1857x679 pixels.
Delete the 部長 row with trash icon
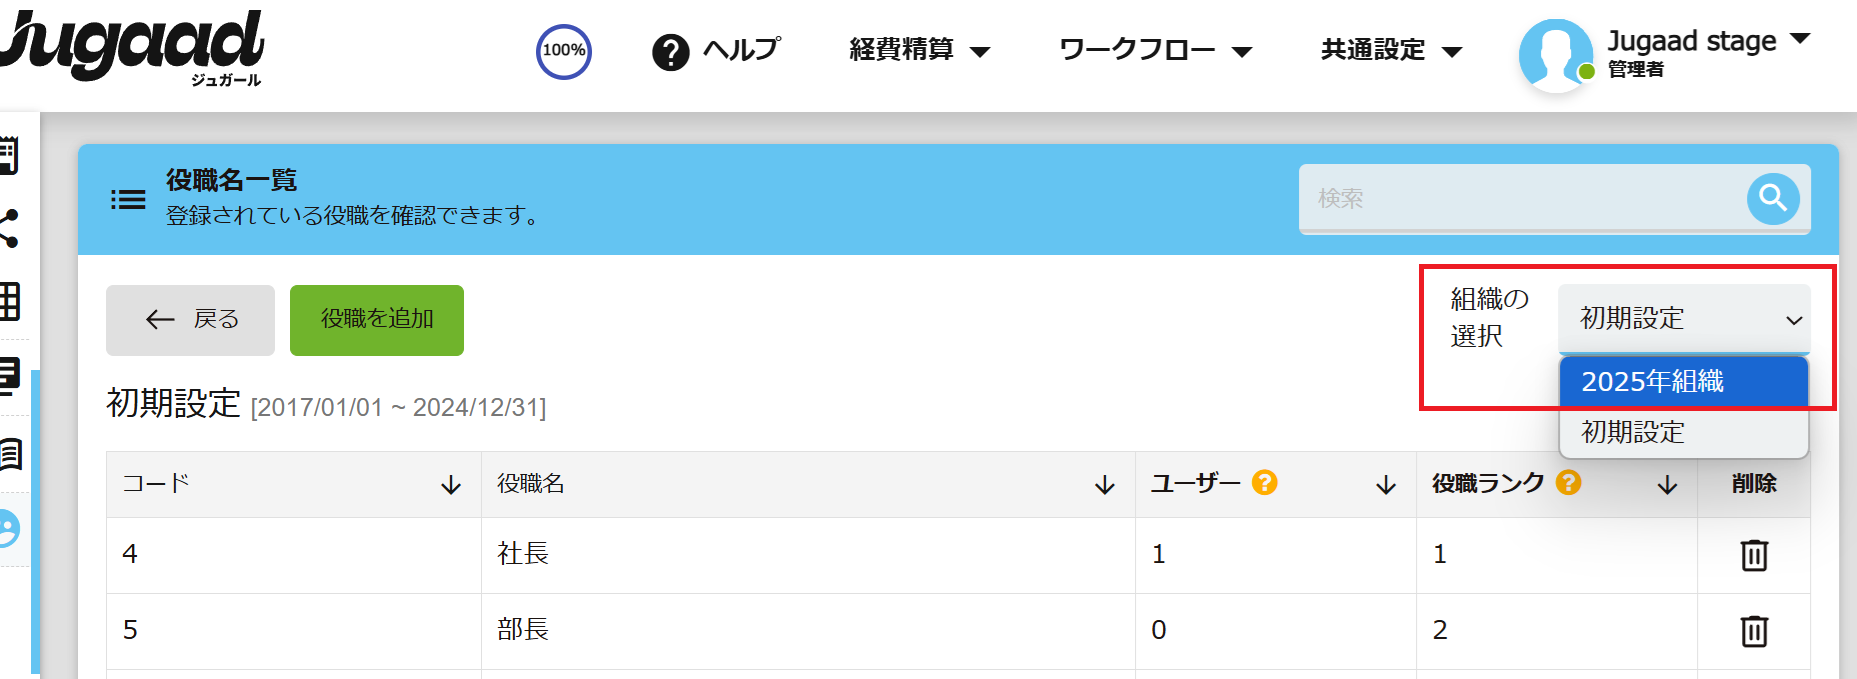1754,631
